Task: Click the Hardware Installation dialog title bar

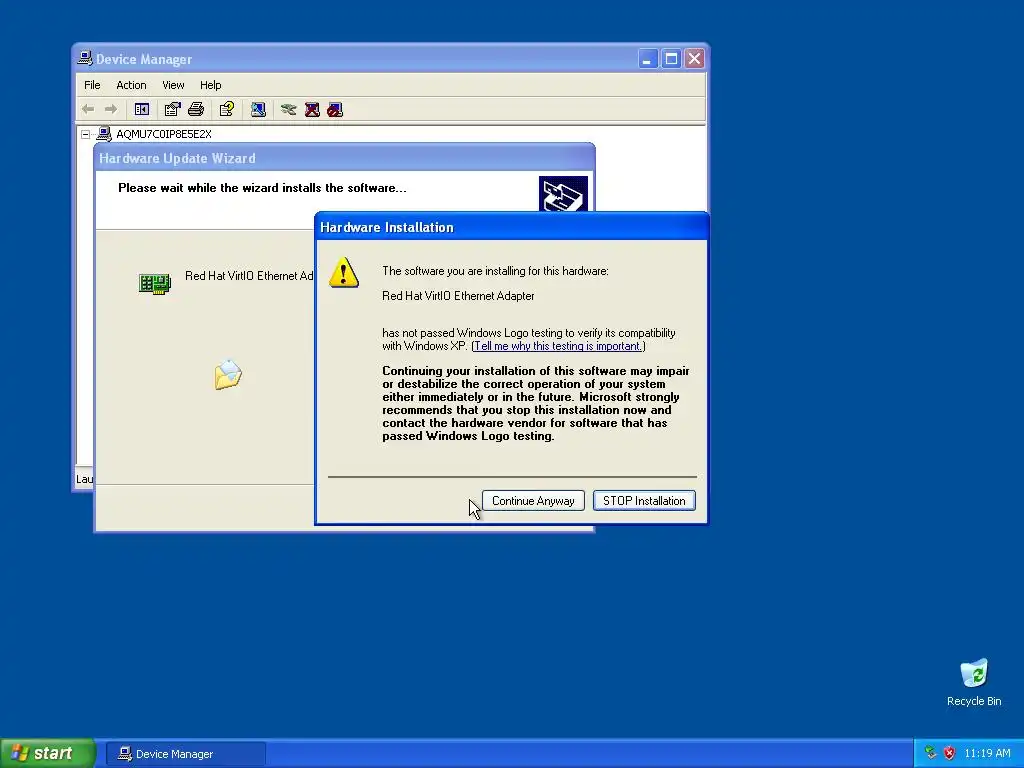Action: coord(511,227)
